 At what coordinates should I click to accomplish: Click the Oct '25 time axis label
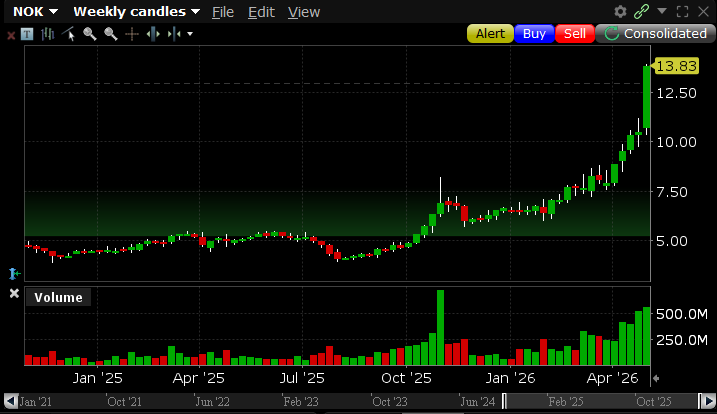[407, 378]
